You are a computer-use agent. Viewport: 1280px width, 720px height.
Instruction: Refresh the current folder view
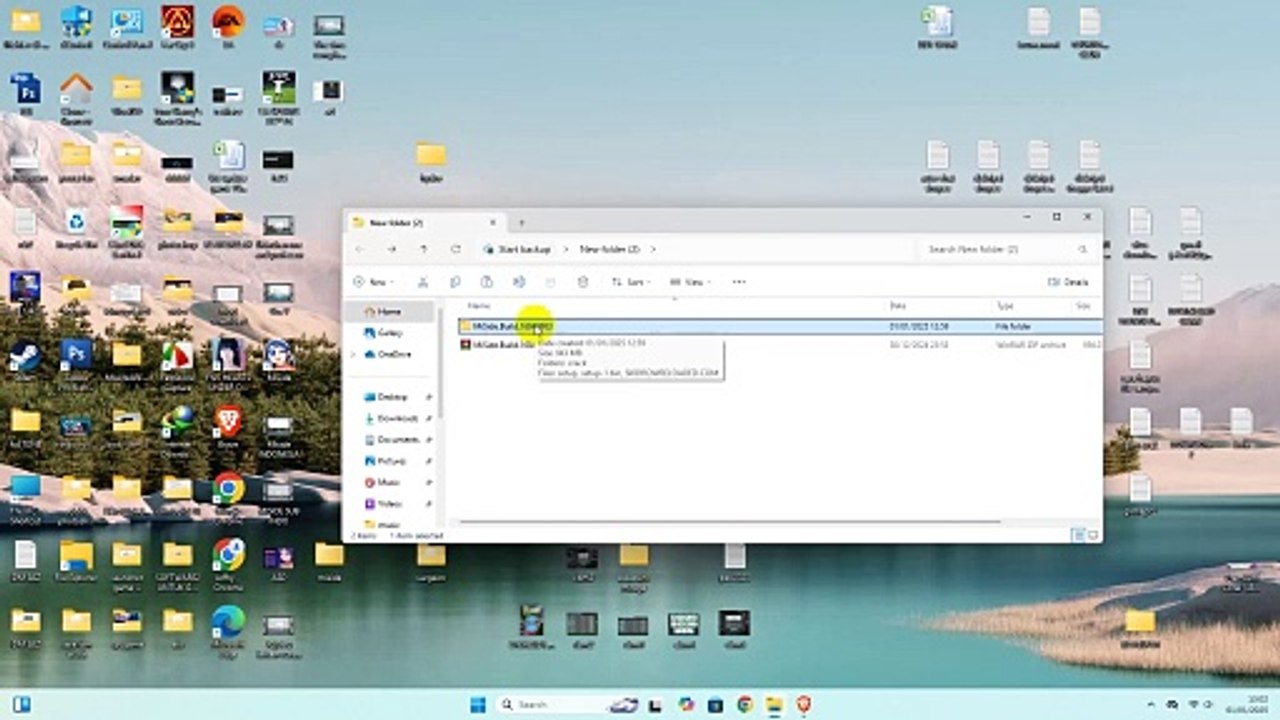click(456, 249)
